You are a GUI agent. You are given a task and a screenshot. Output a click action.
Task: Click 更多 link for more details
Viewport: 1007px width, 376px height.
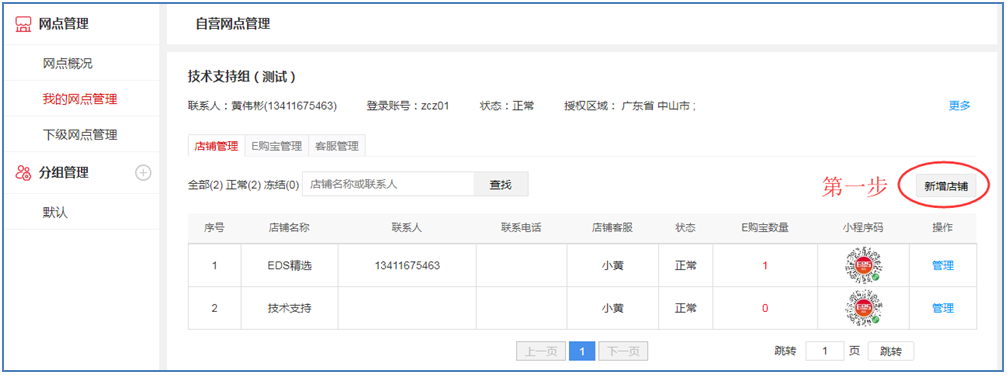[959, 106]
